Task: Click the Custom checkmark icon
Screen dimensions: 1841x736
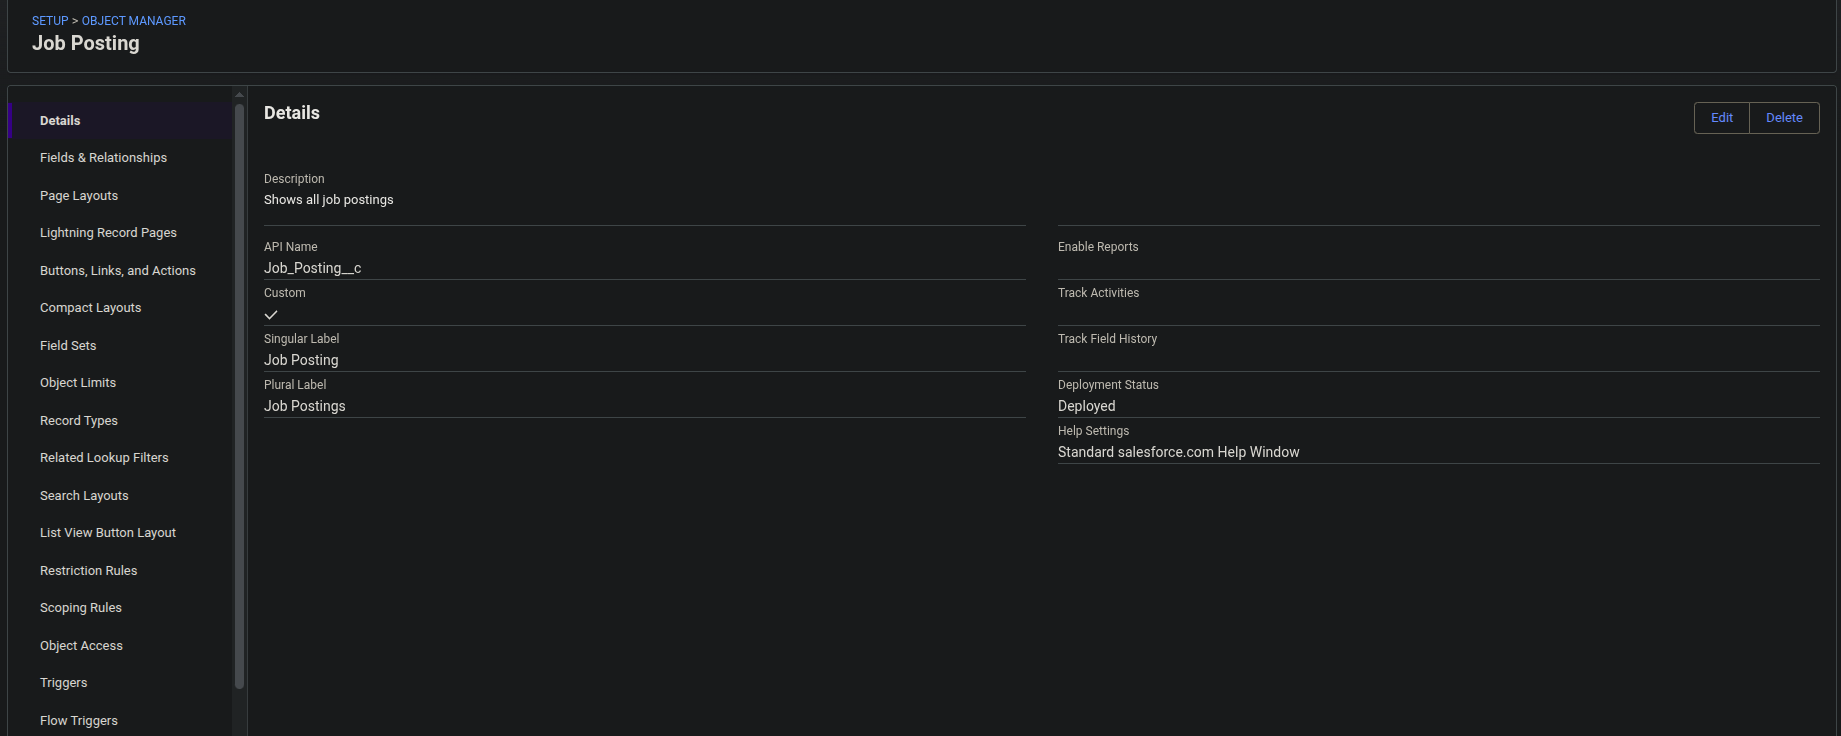Action: 271,315
